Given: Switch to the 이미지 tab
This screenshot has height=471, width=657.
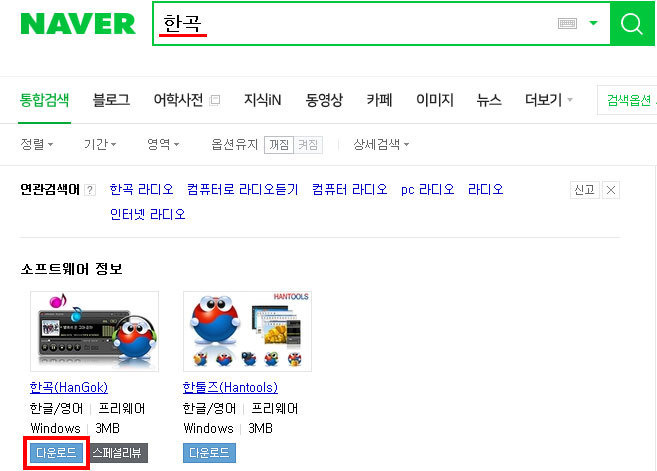Looking at the screenshot, I should pyautogui.click(x=435, y=100).
